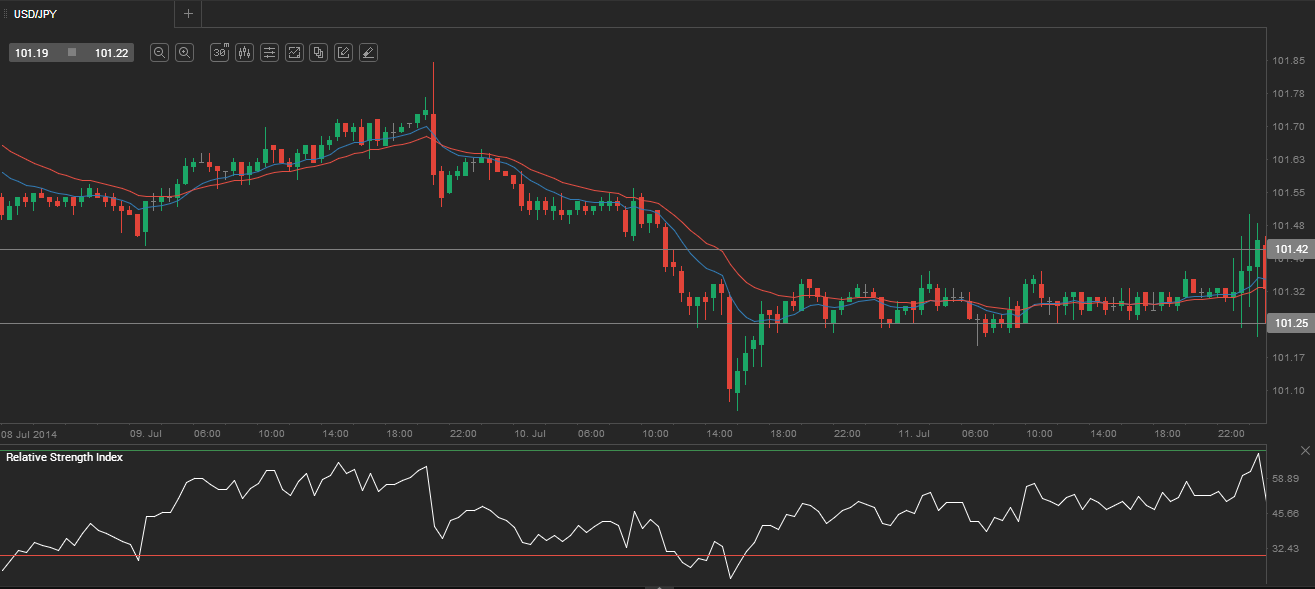Image resolution: width=1315 pixels, height=589 pixels.
Task: Open the candlestick chart type menu
Action: point(244,53)
